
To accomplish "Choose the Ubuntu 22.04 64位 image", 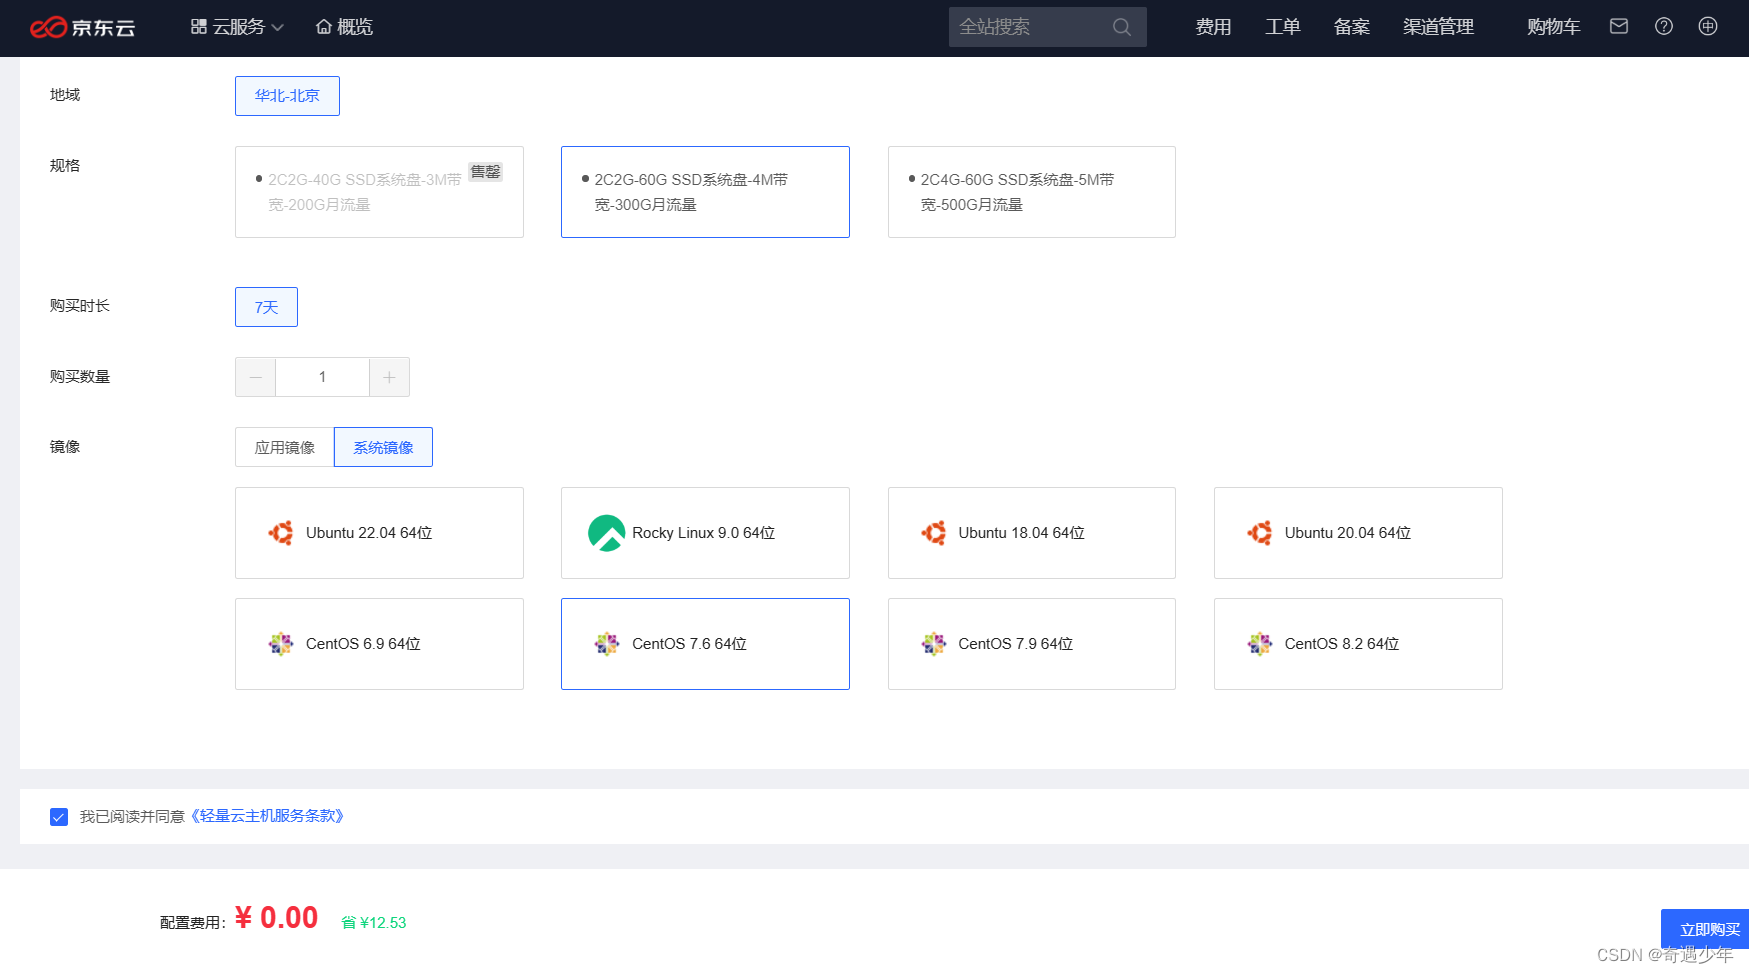I will [379, 533].
